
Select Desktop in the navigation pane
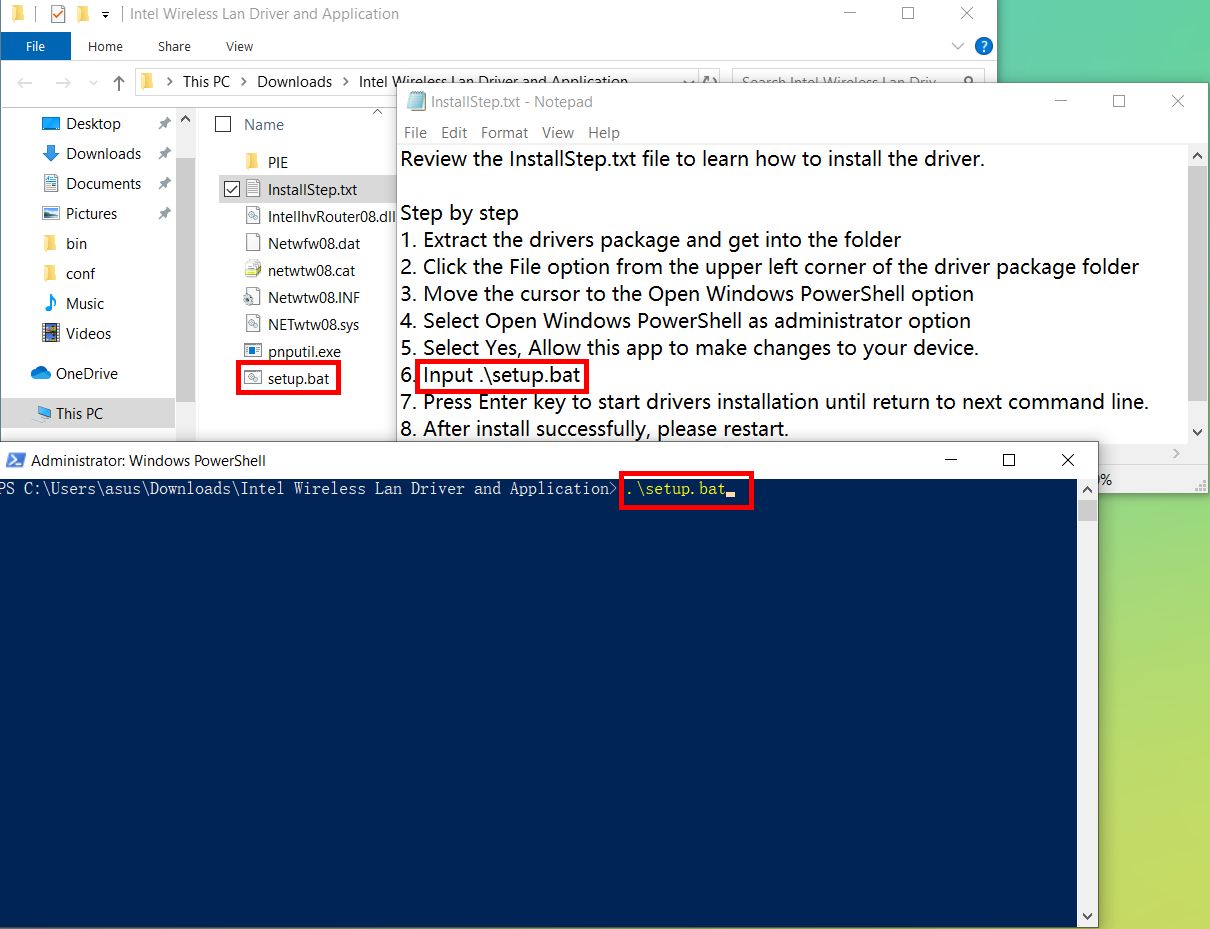[93, 124]
